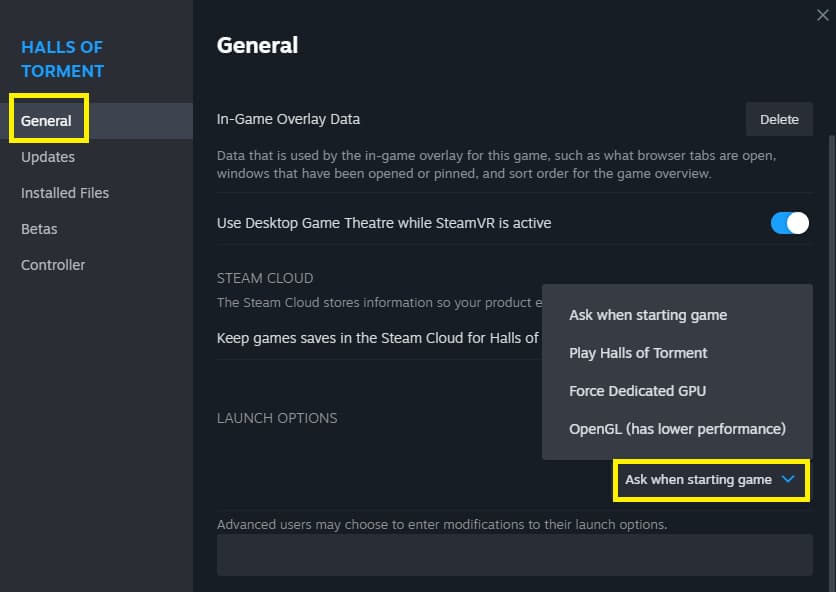Click the 'In-Game Overlay Data' setting label
Viewport: 836px width, 592px height.
click(288, 119)
